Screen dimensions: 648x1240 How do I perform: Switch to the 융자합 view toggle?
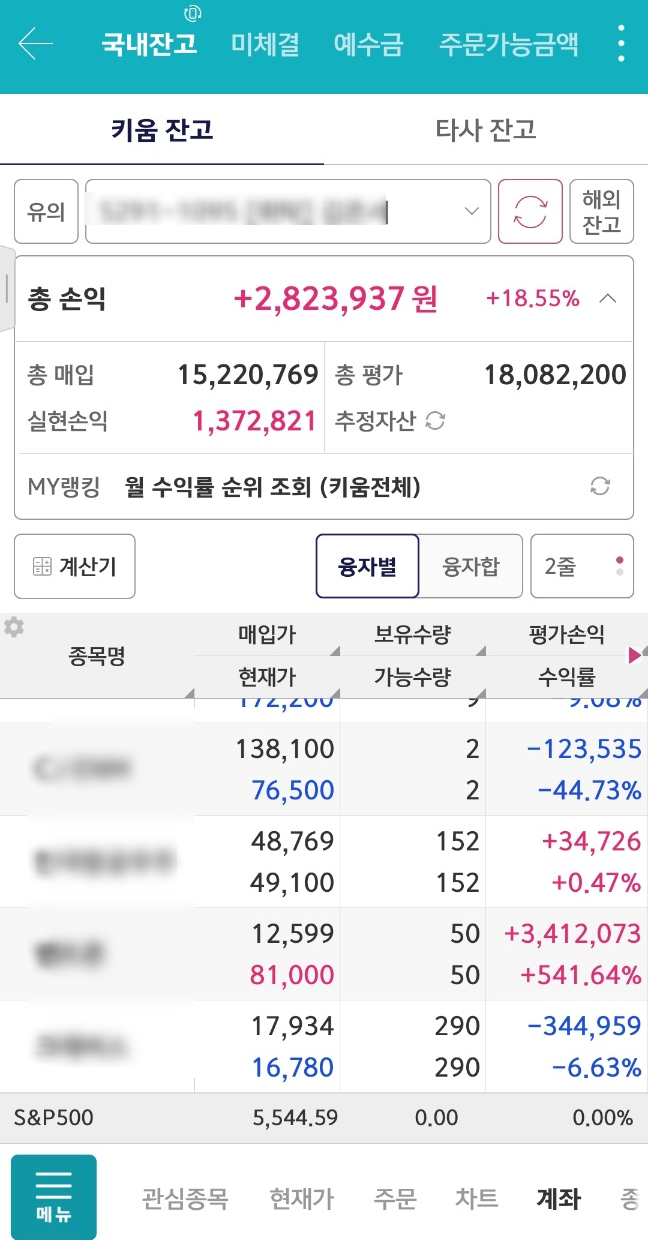click(470, 566)
